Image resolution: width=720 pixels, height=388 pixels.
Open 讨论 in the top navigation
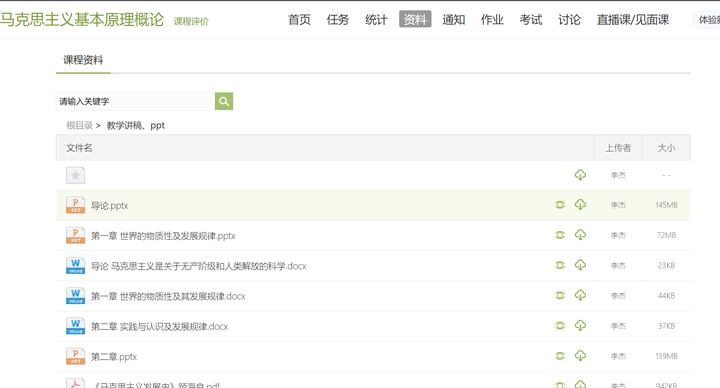pos(569,20)
